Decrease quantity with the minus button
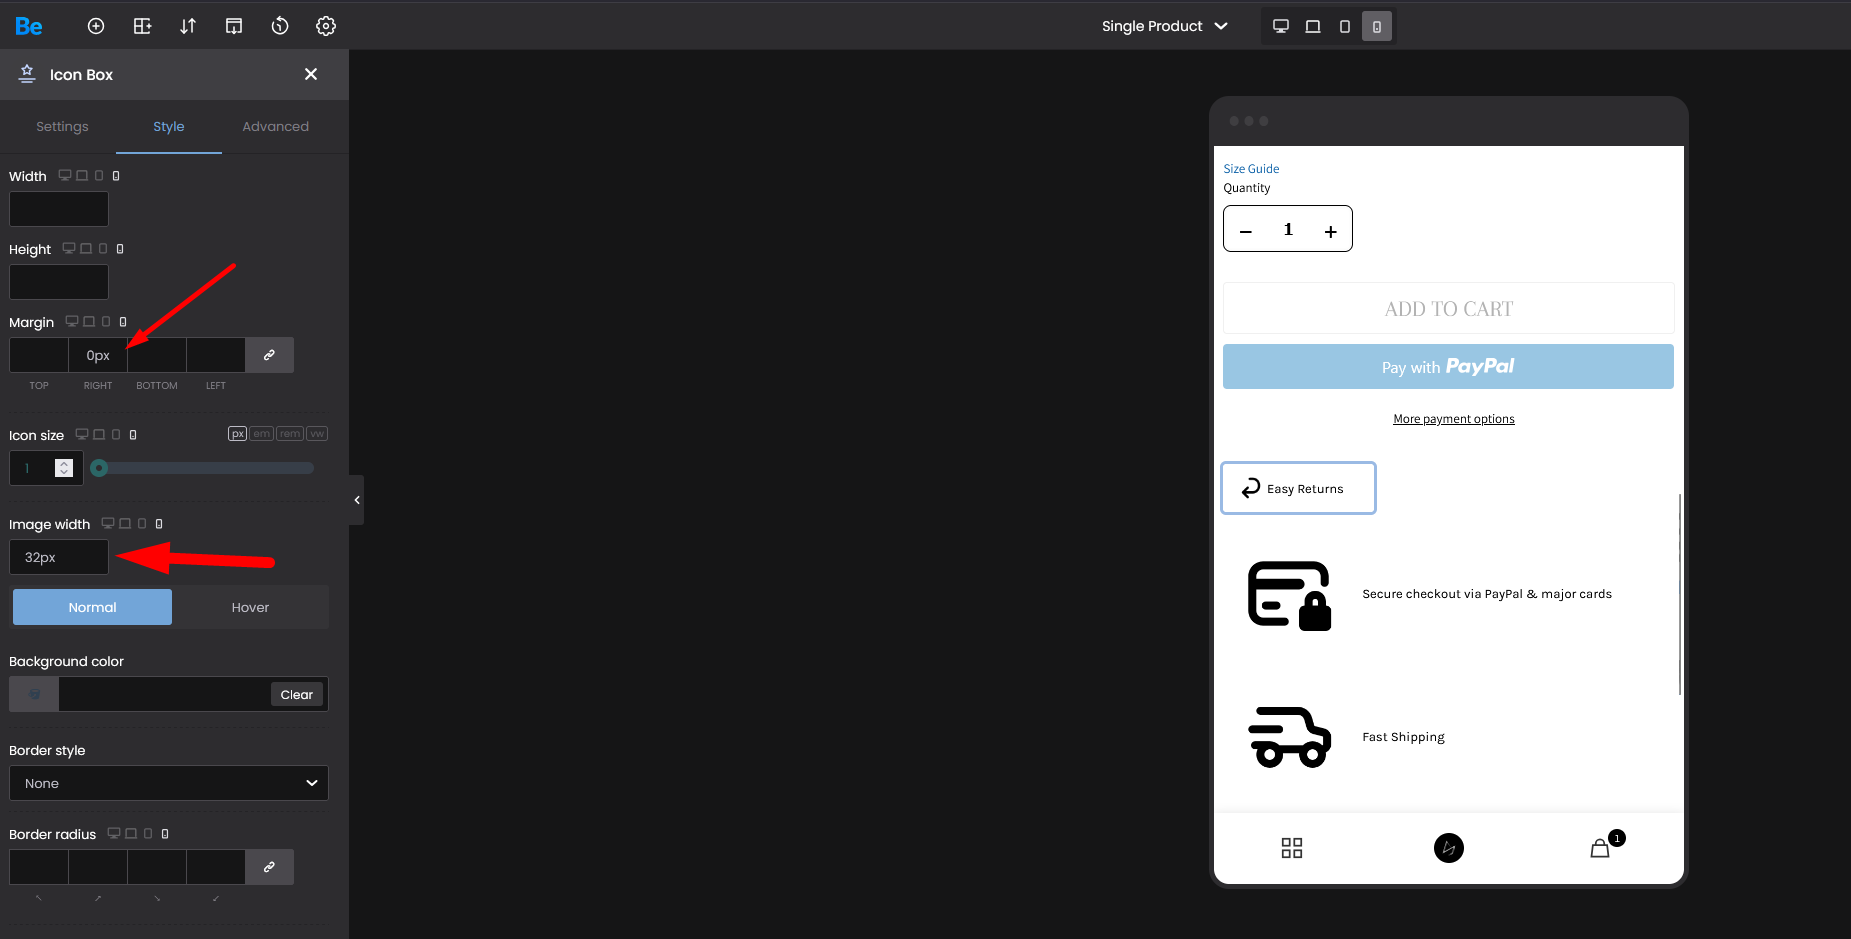 click(x=1246, y=231)
